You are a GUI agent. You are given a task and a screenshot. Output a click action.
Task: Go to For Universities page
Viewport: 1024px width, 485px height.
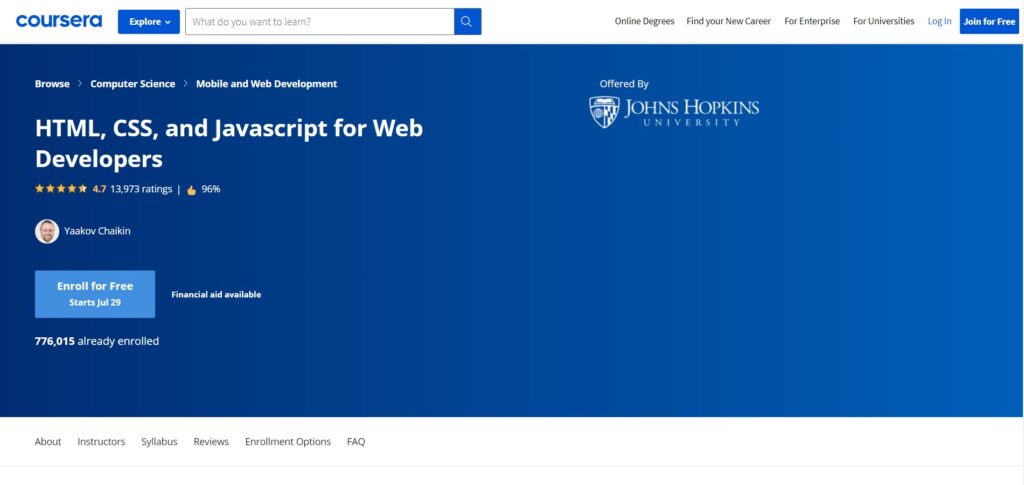[x=884, y=22]
